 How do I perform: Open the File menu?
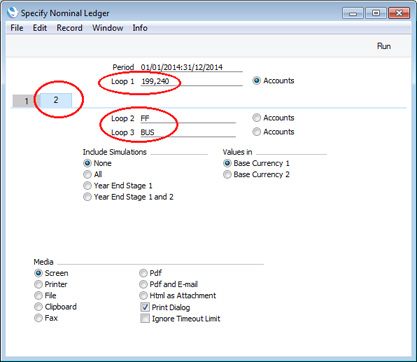17,28
